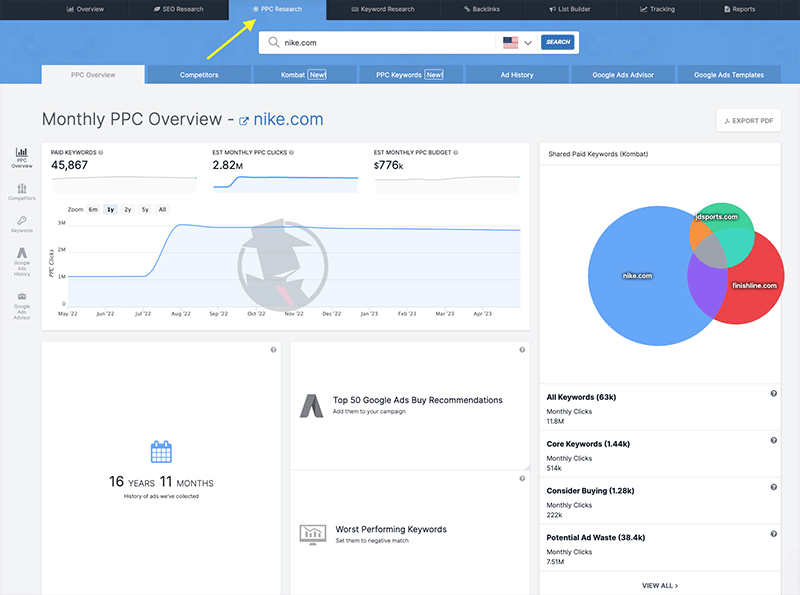Image resolution: width=800 pixels, height=595 pixels.
Task: Click View All link
Action: click(x=660, y=585)
